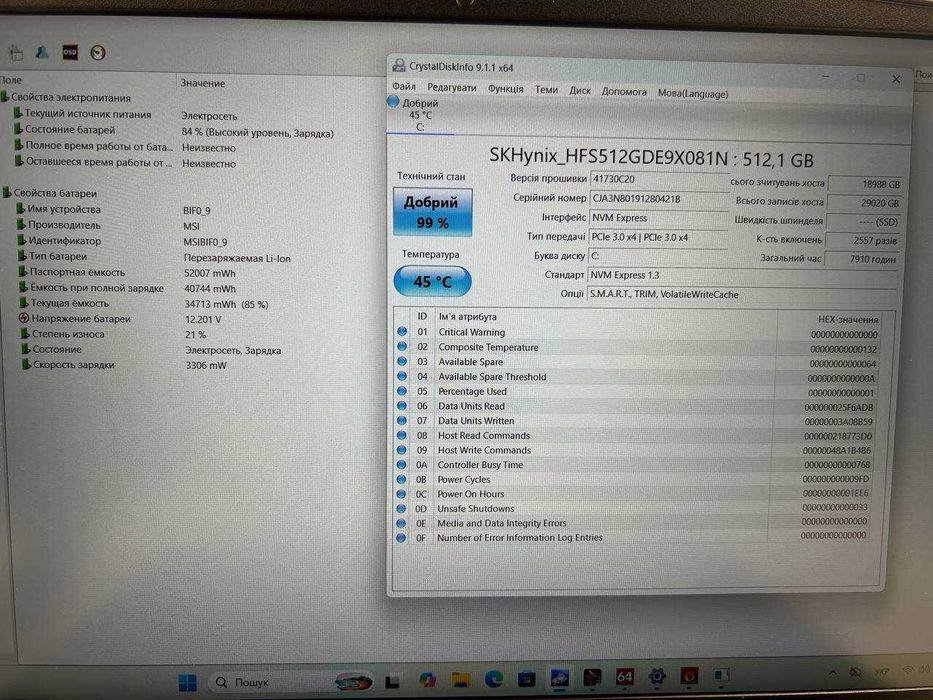Screen dimensions: 933x700
Task: Click the Версія прошивки field 41730C20
Action: click(659, 179)
